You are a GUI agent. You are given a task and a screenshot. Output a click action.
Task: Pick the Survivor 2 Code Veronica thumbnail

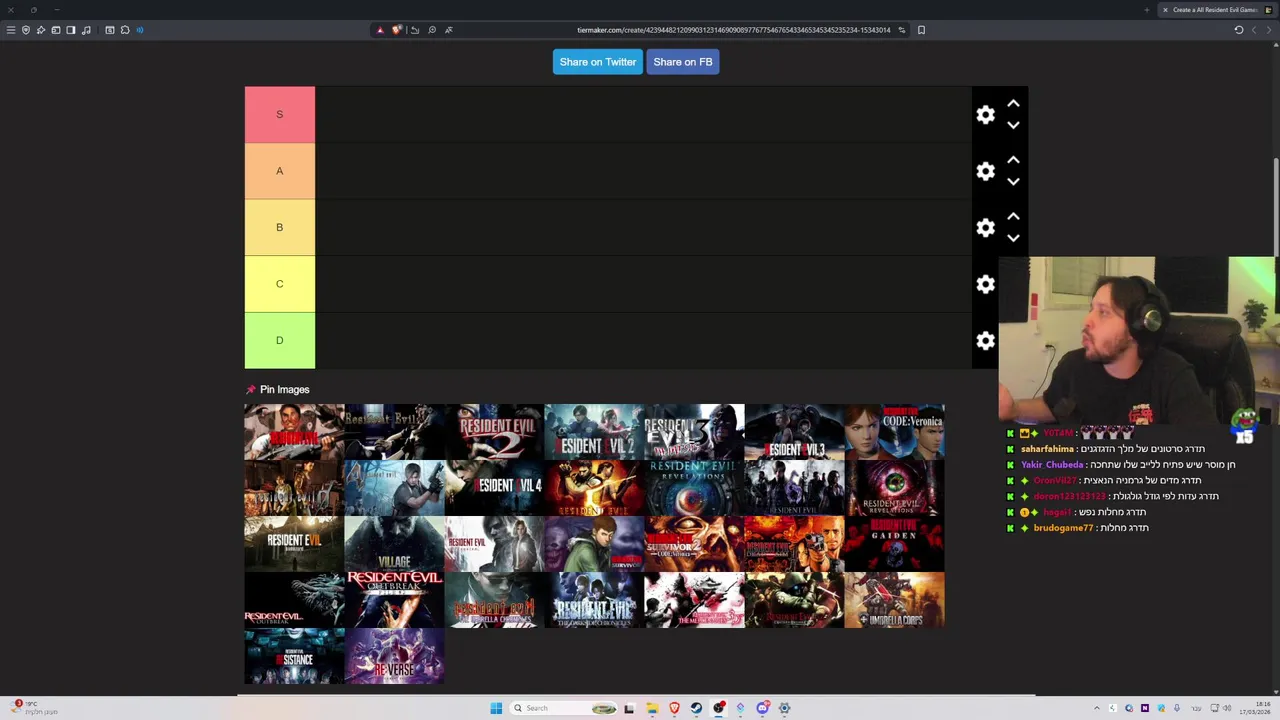(694, 544)
